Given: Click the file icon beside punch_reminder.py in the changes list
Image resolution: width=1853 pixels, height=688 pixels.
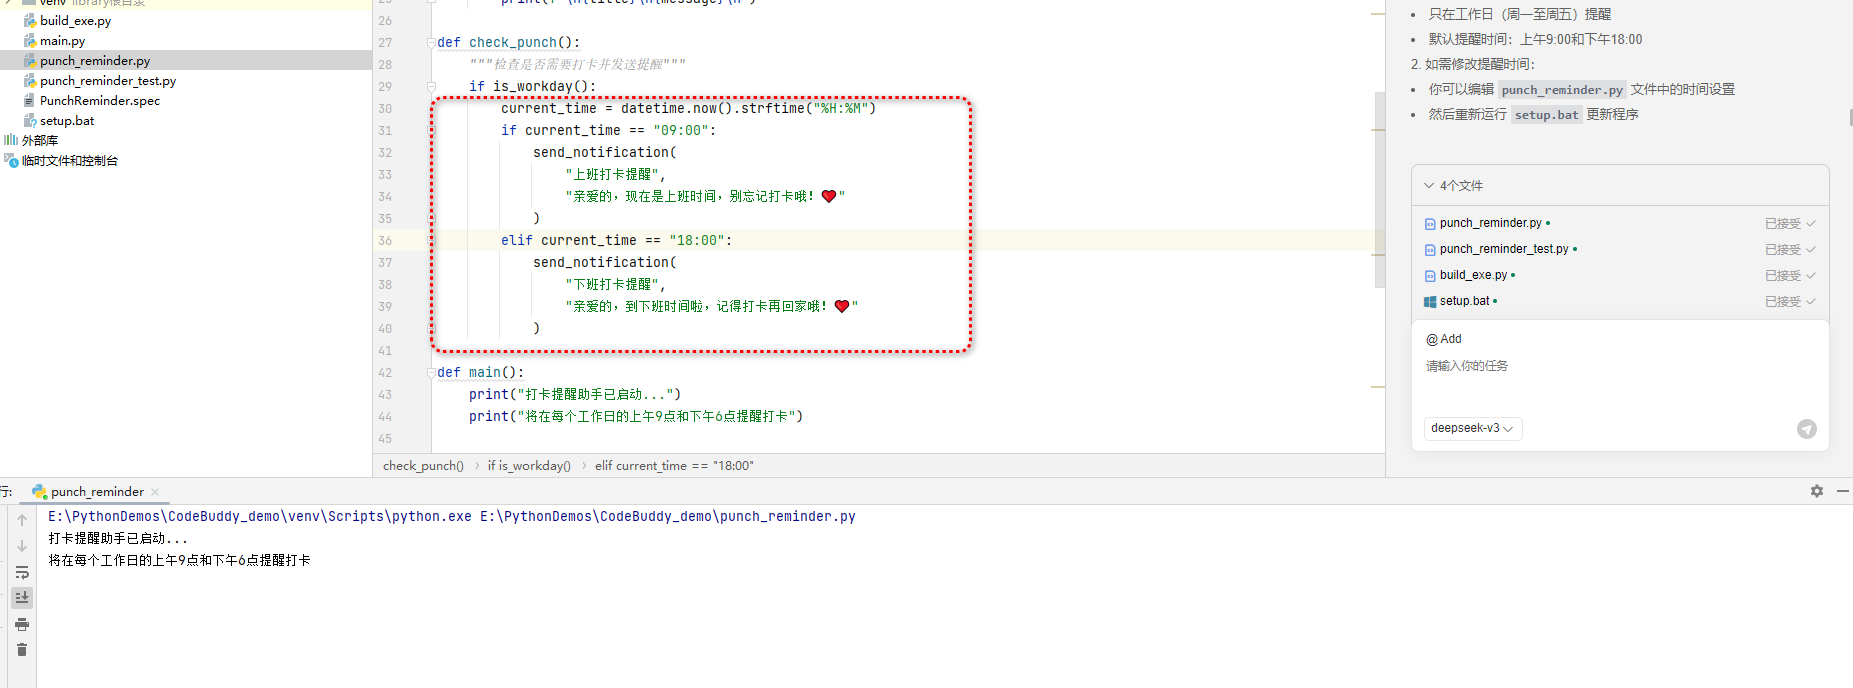Looking at the screenshot, I should click(x=1430, y=224).
